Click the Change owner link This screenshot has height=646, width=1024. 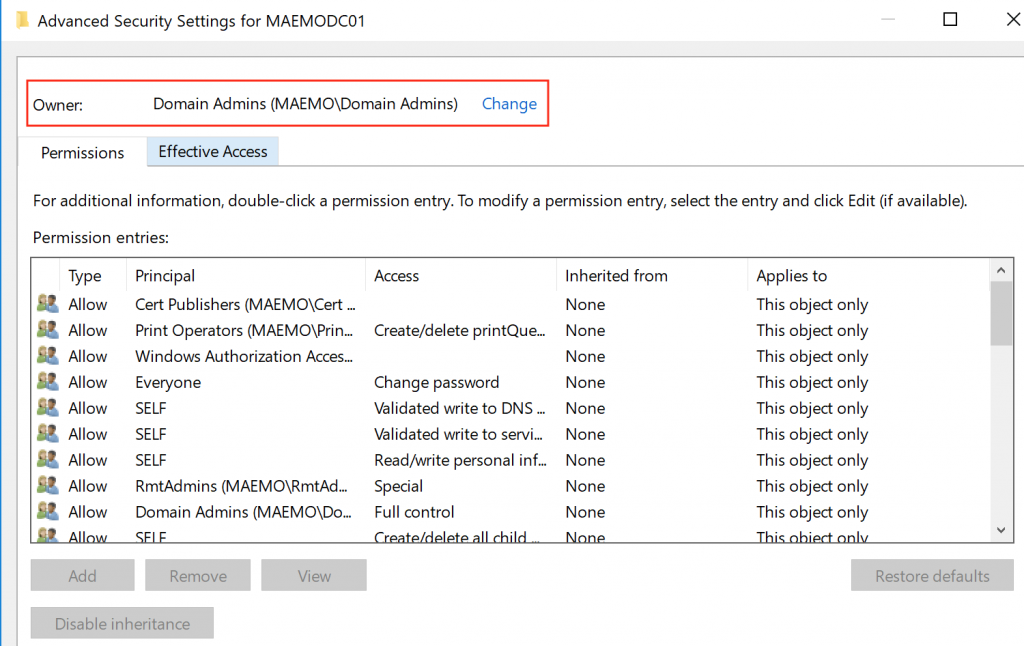(509, 104)
